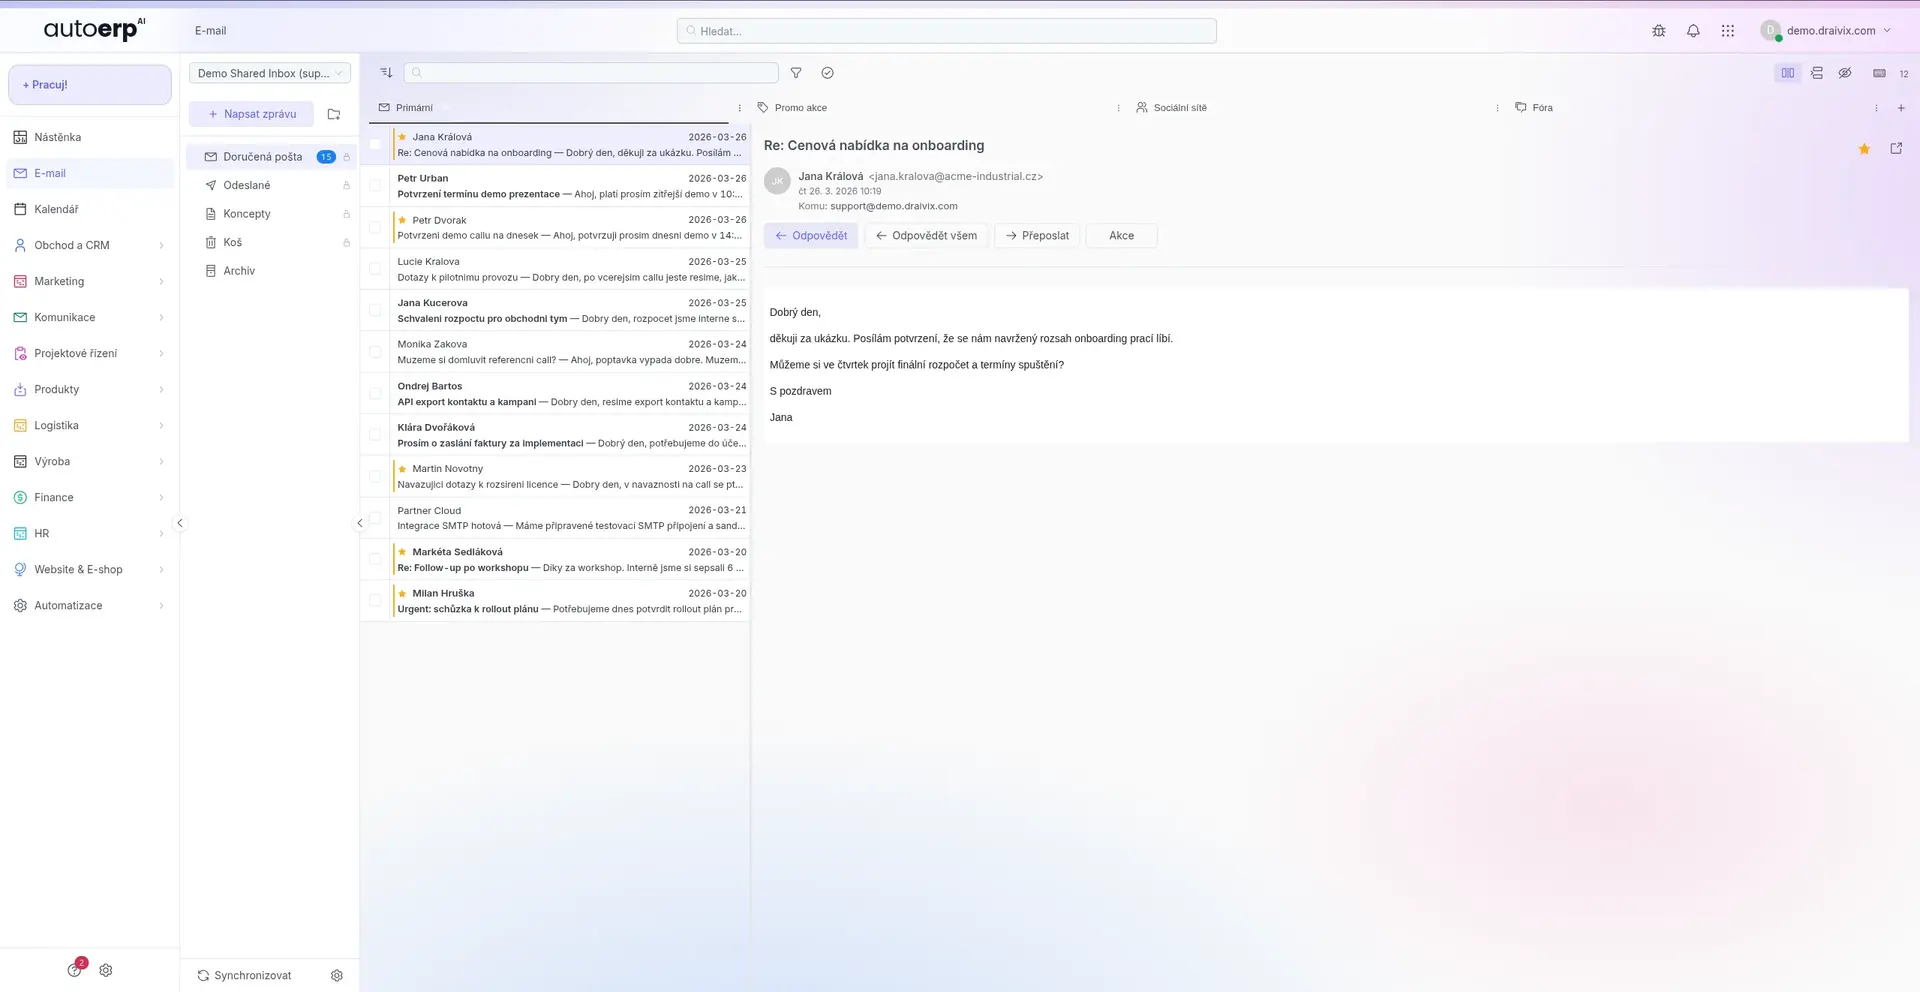Check the checkbox on Petr Urban's email
The image size is (1920, 992).
[375, 185]
